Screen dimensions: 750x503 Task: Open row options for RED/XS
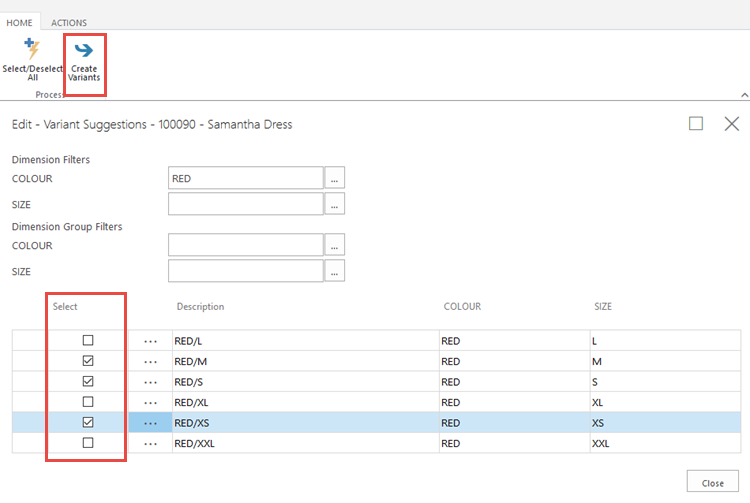pos(151,423)
